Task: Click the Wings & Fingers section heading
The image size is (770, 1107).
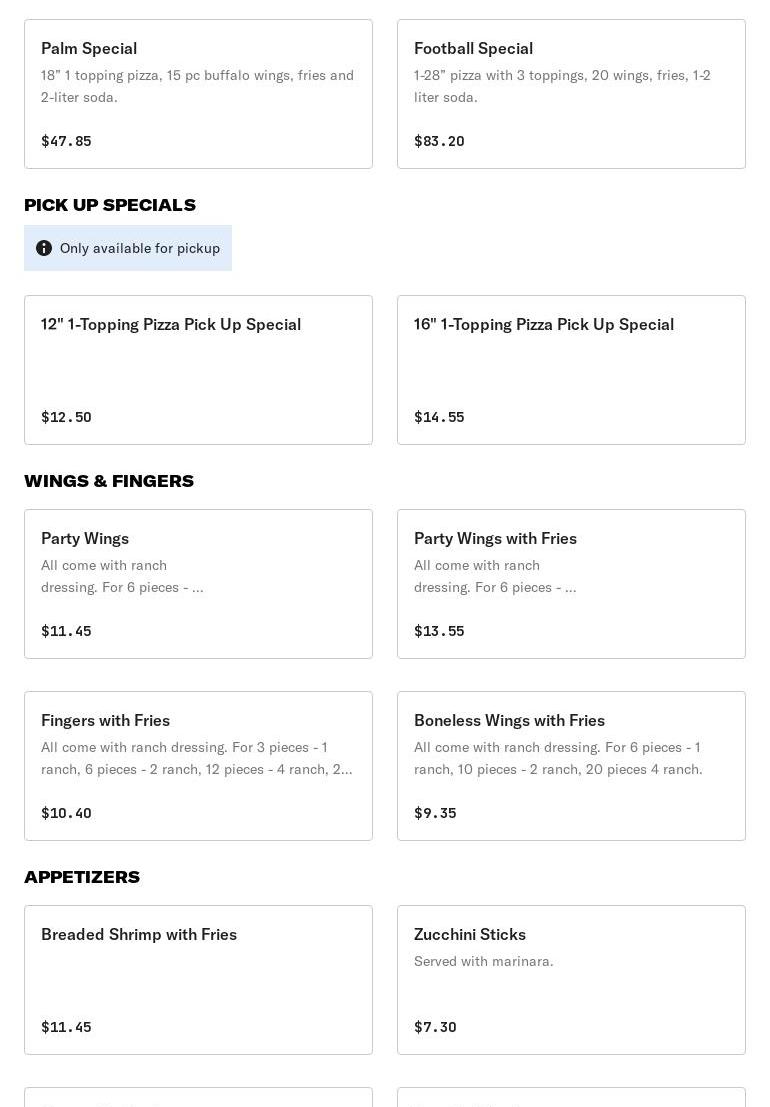Action: click(109, 481)
